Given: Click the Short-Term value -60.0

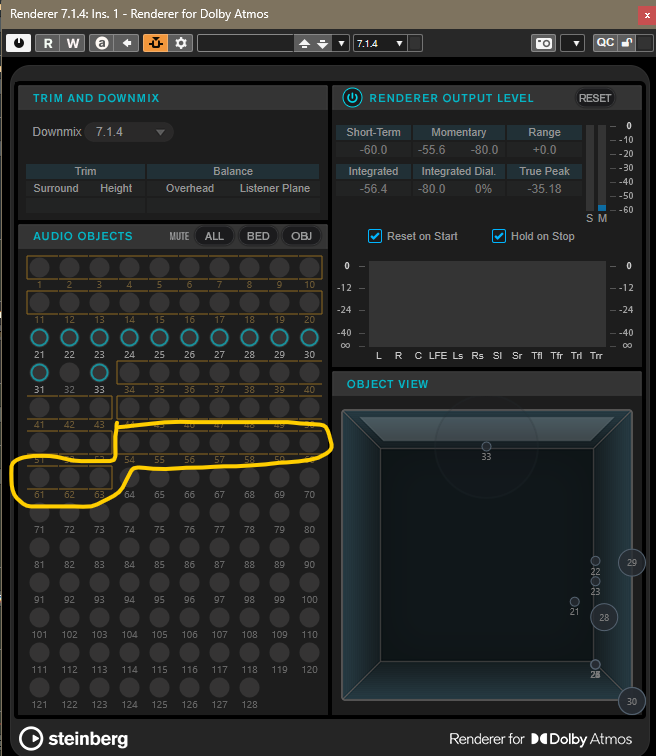Looking at the screenshot, I should coord(373,149).
